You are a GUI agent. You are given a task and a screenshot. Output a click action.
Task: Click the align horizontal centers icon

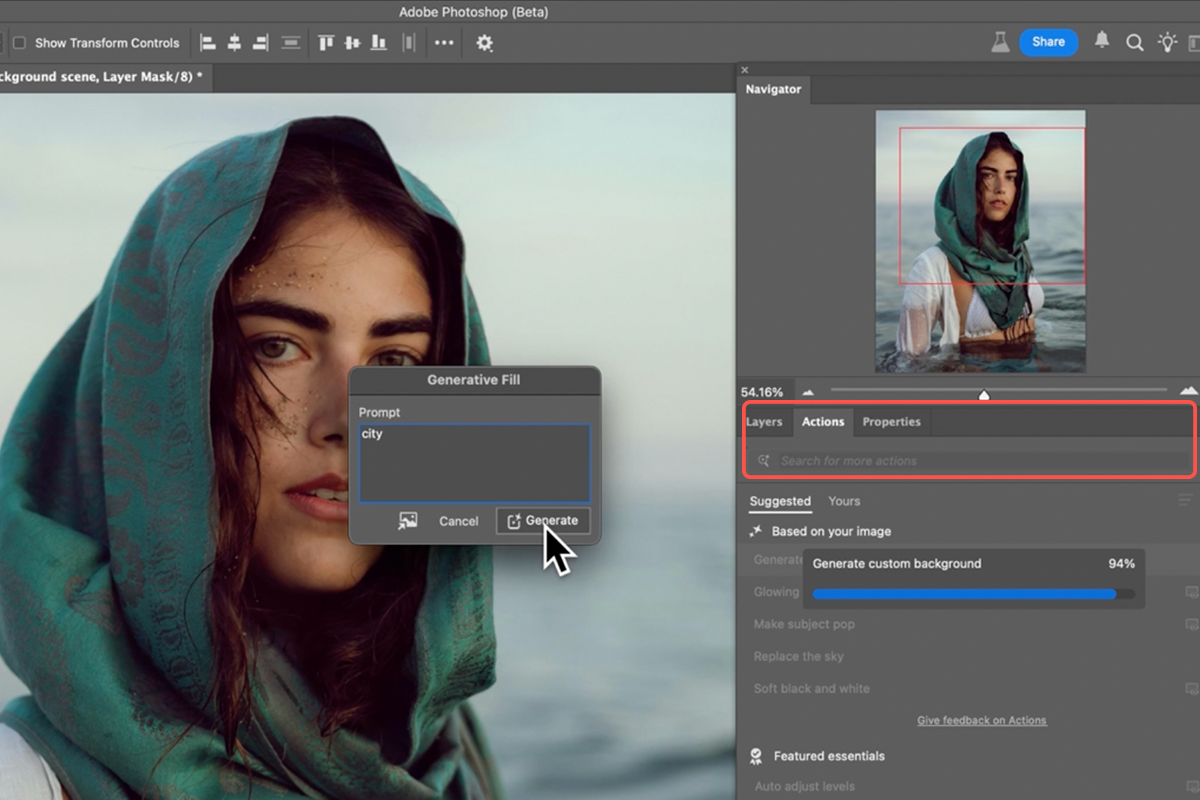(x=234, y=43)
